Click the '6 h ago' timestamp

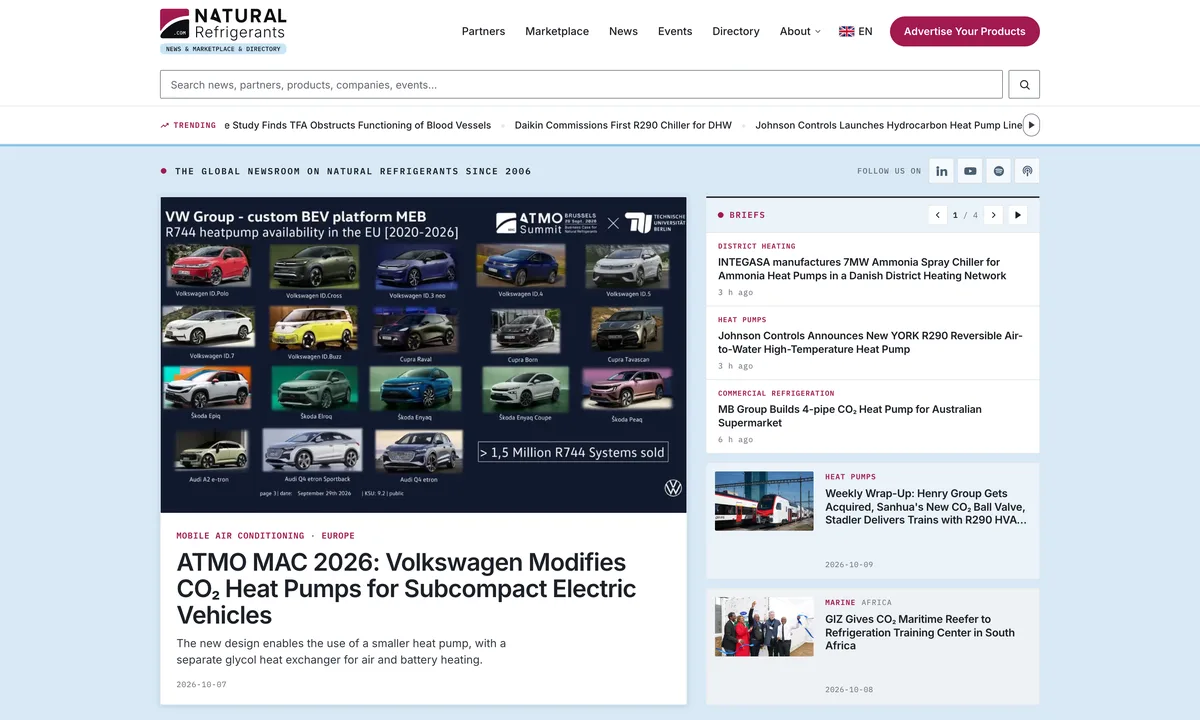(735, 440)
